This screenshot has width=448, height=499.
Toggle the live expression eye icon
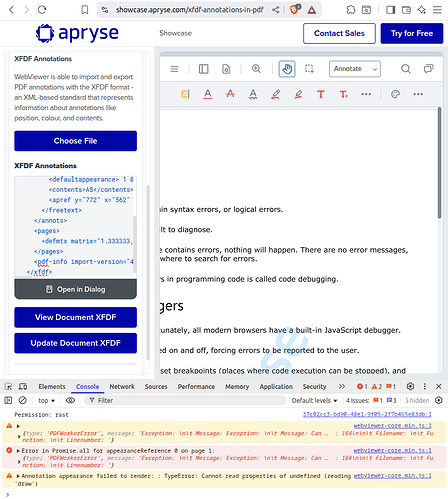(70, 400)
